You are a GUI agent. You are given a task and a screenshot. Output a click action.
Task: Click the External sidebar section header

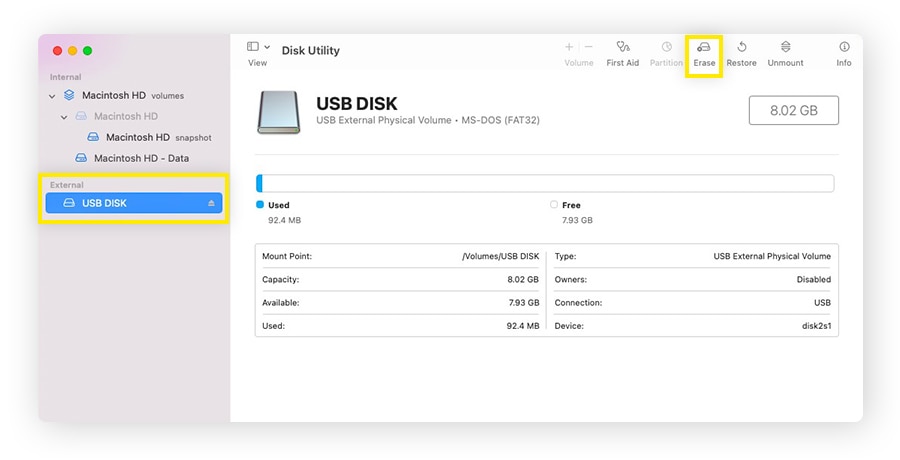point(67,185)
